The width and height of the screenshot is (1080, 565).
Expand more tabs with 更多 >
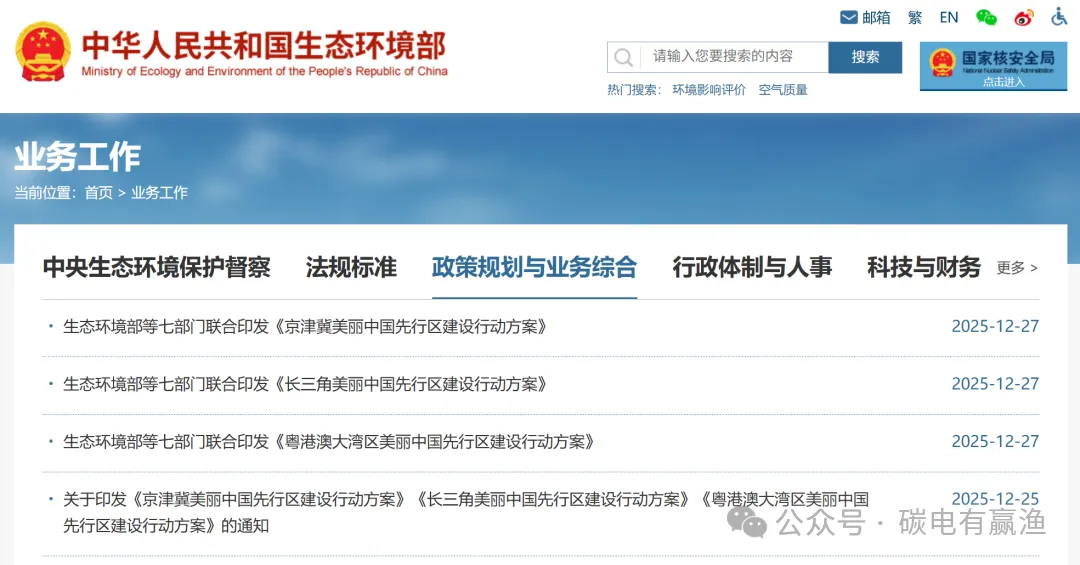click(x=1017, y=268)
